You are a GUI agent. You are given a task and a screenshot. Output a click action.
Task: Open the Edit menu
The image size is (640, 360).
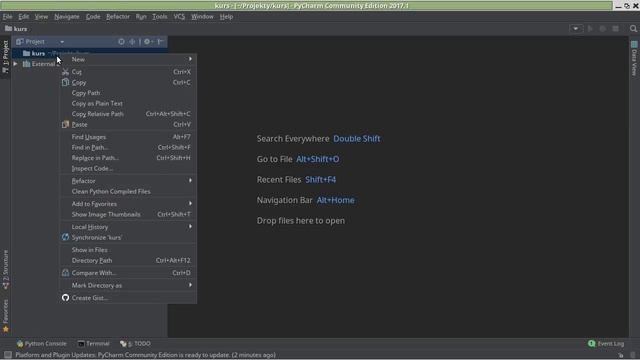(23, 17)
